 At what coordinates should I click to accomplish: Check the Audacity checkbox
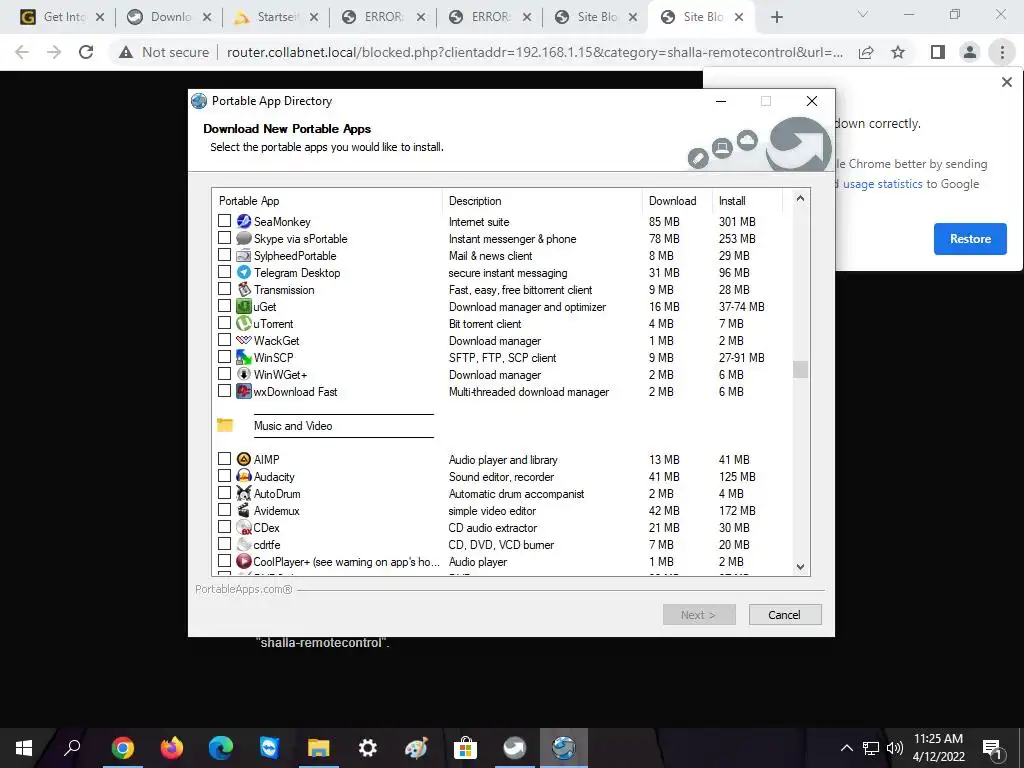point(224,475)
